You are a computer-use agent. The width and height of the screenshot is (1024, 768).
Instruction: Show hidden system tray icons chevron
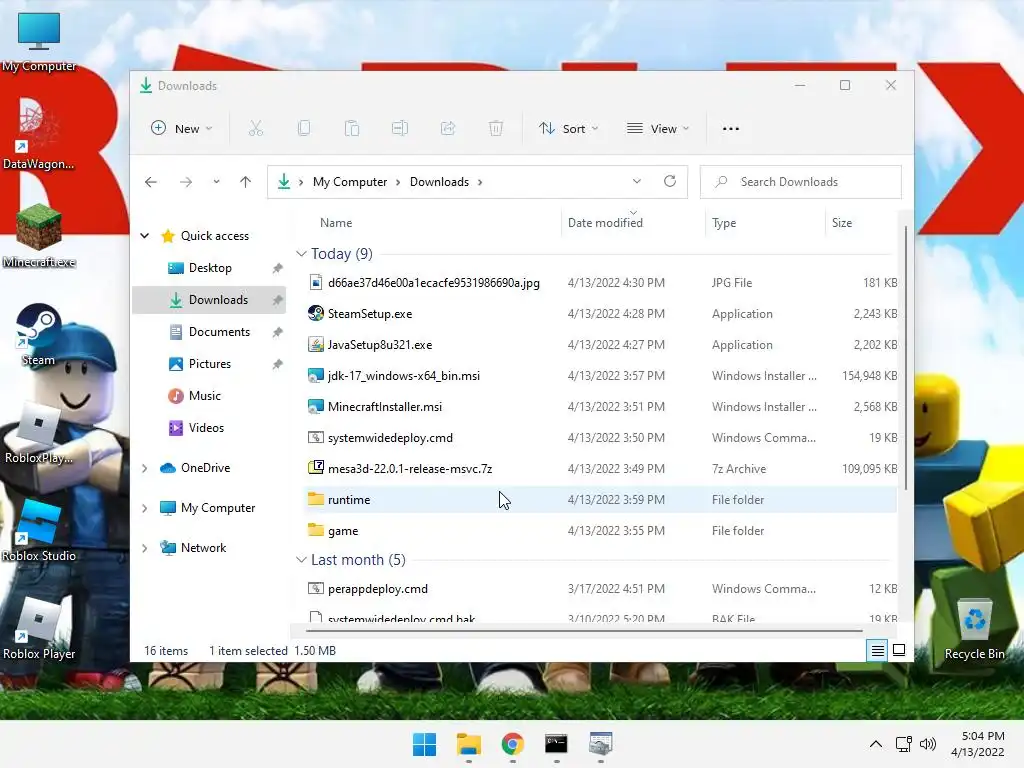(876, 744)
